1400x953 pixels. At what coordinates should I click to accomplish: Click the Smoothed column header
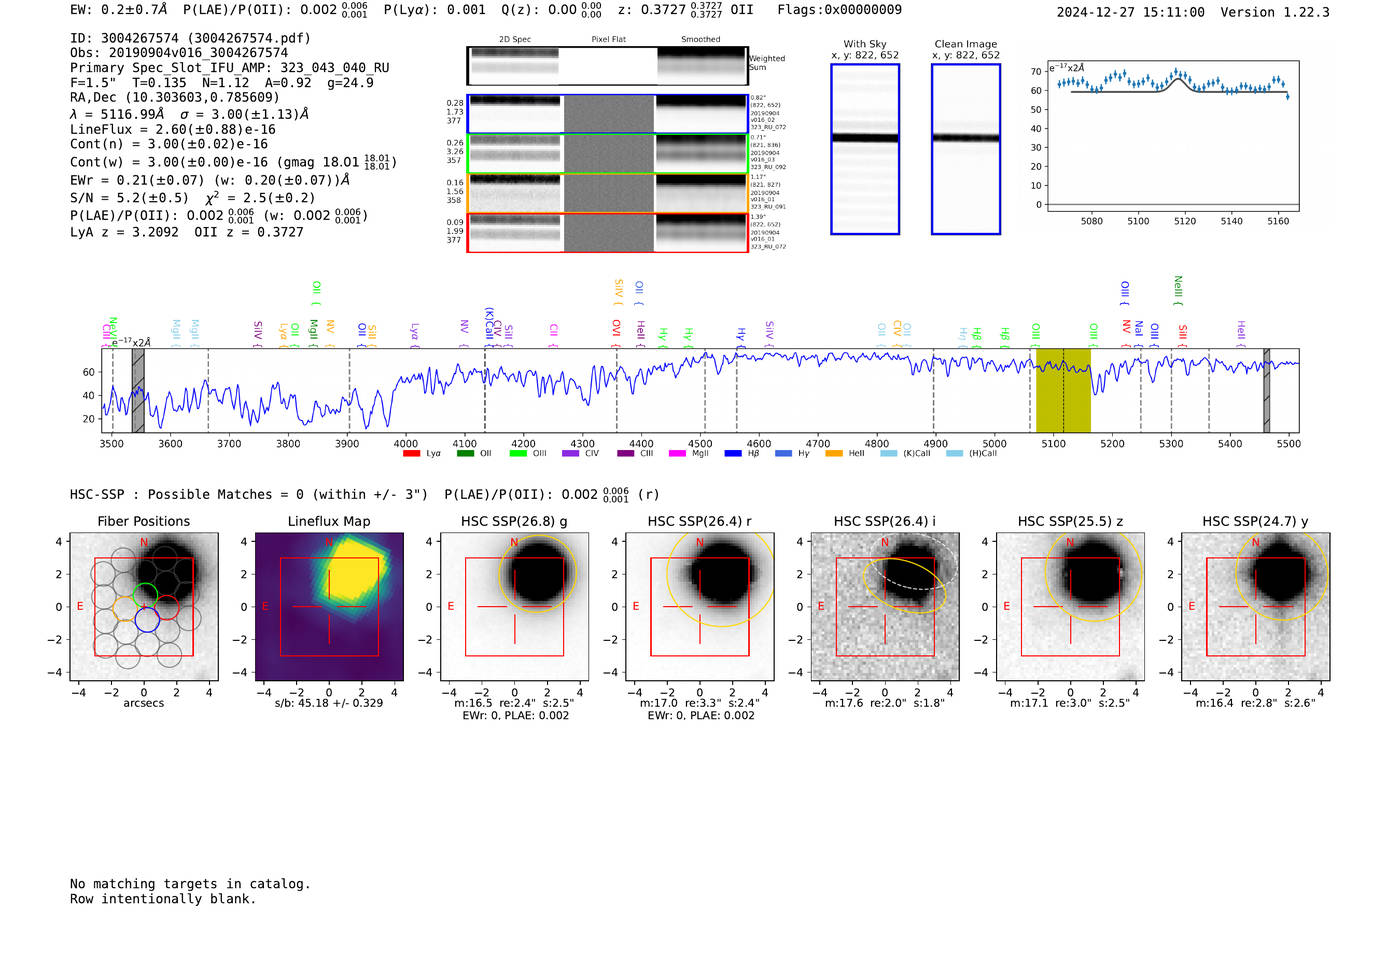tap(701, 39)
